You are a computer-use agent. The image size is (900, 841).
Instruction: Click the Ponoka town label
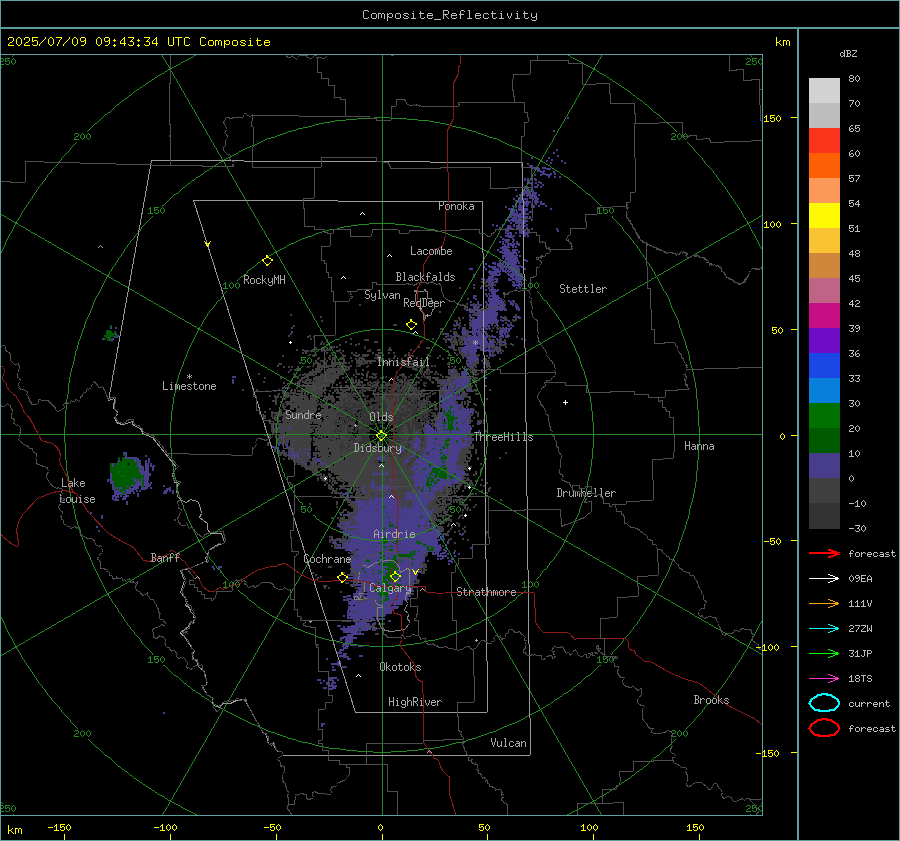tap(456, 206)
